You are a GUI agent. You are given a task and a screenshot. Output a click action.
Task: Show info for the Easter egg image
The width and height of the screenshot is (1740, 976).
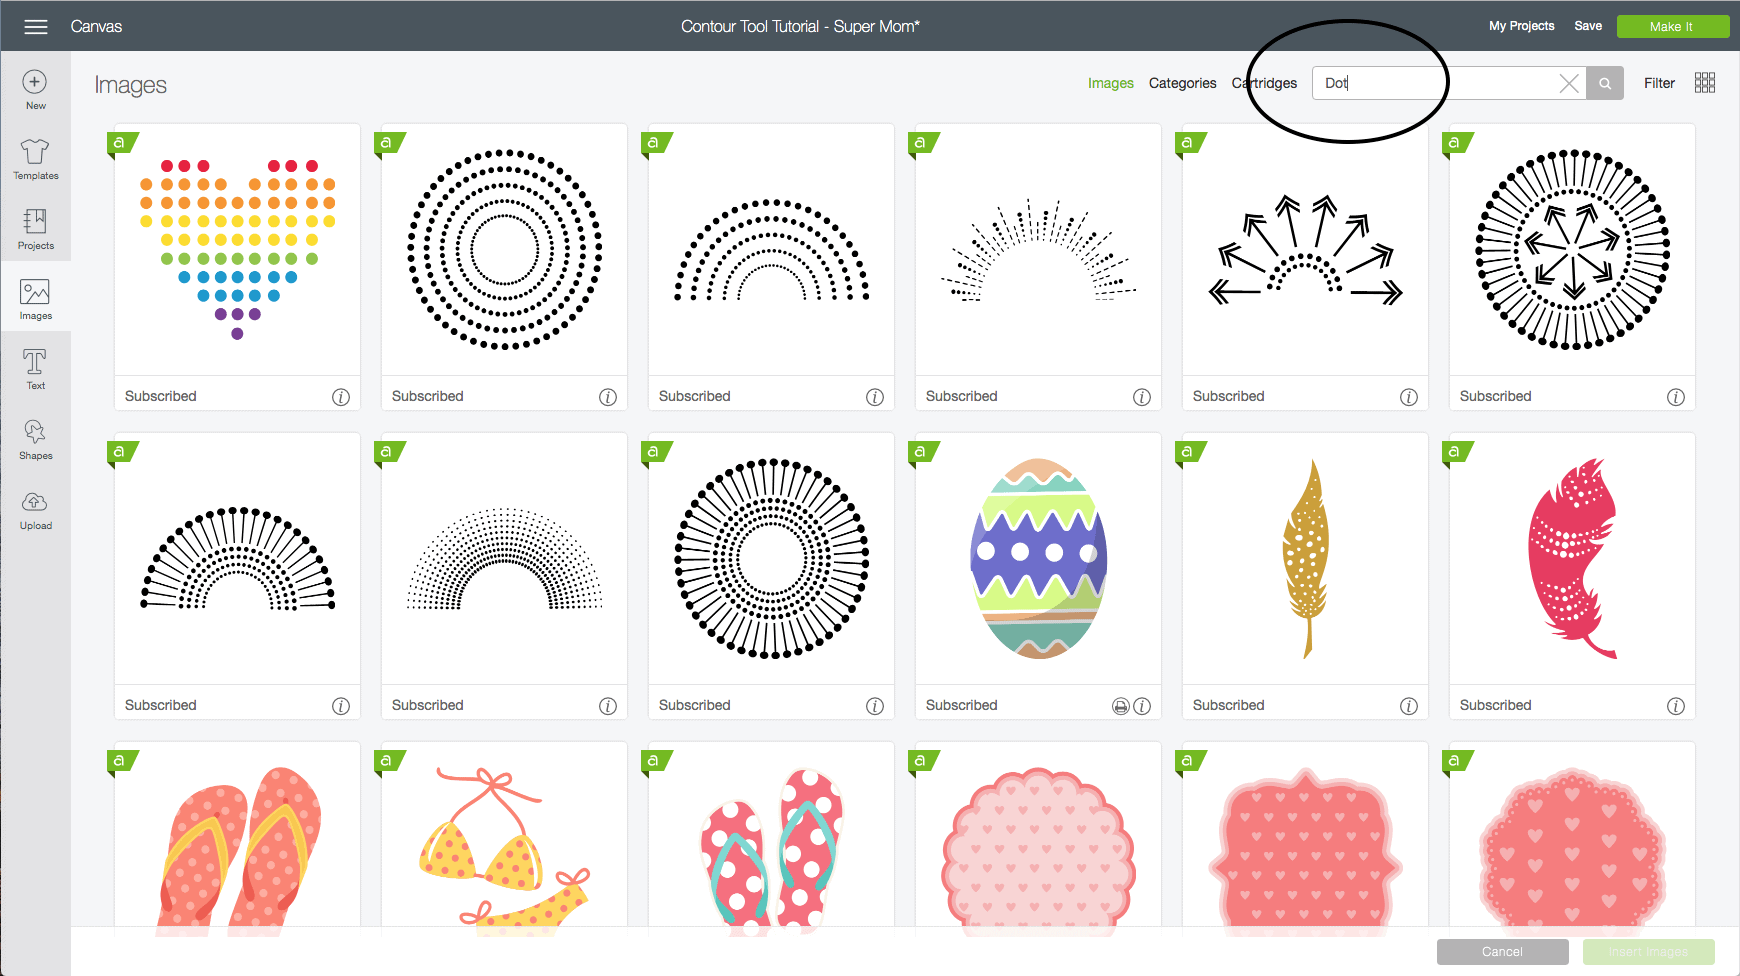pos(1142,706)
